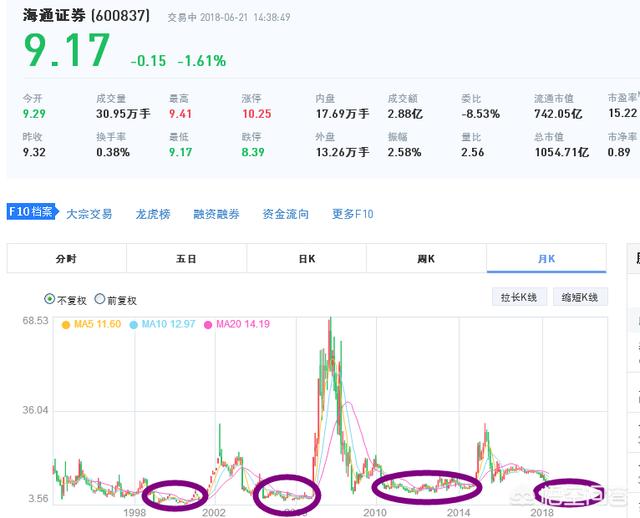The width and height of the screenshot is (640, 518).
Task: Switch to the 分时 chart tab
Action: pyautogui.click(x=66, y=258)
